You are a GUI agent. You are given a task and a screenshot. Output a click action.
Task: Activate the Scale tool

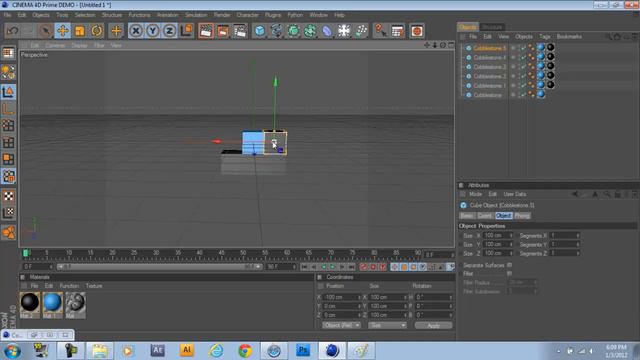(x=80, y=31)
